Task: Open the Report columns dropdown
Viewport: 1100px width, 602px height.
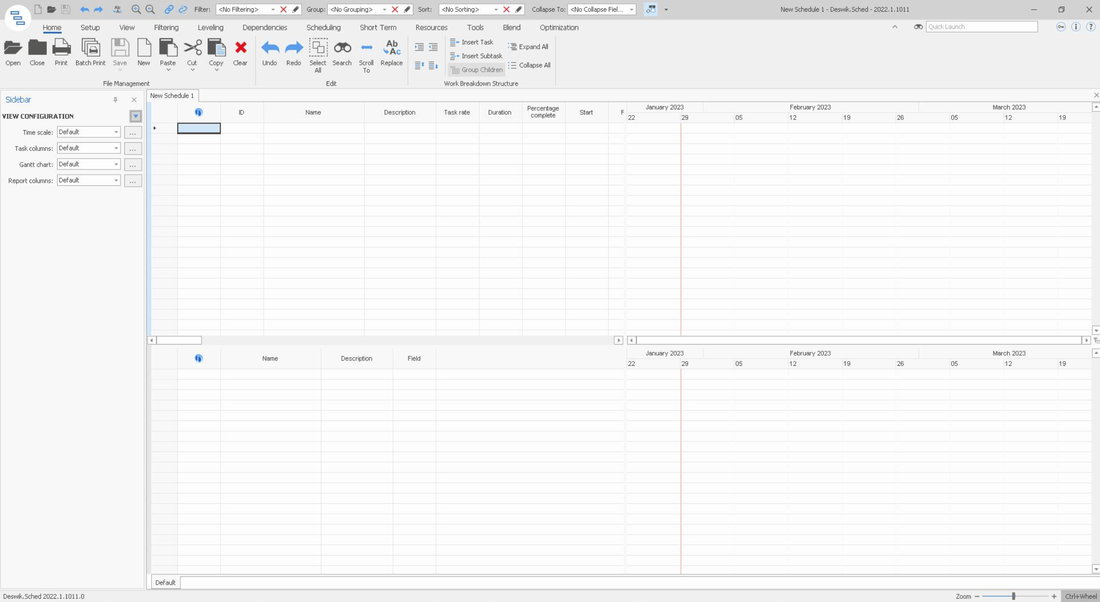Action: pyautogui.click(x=88, y=180)
